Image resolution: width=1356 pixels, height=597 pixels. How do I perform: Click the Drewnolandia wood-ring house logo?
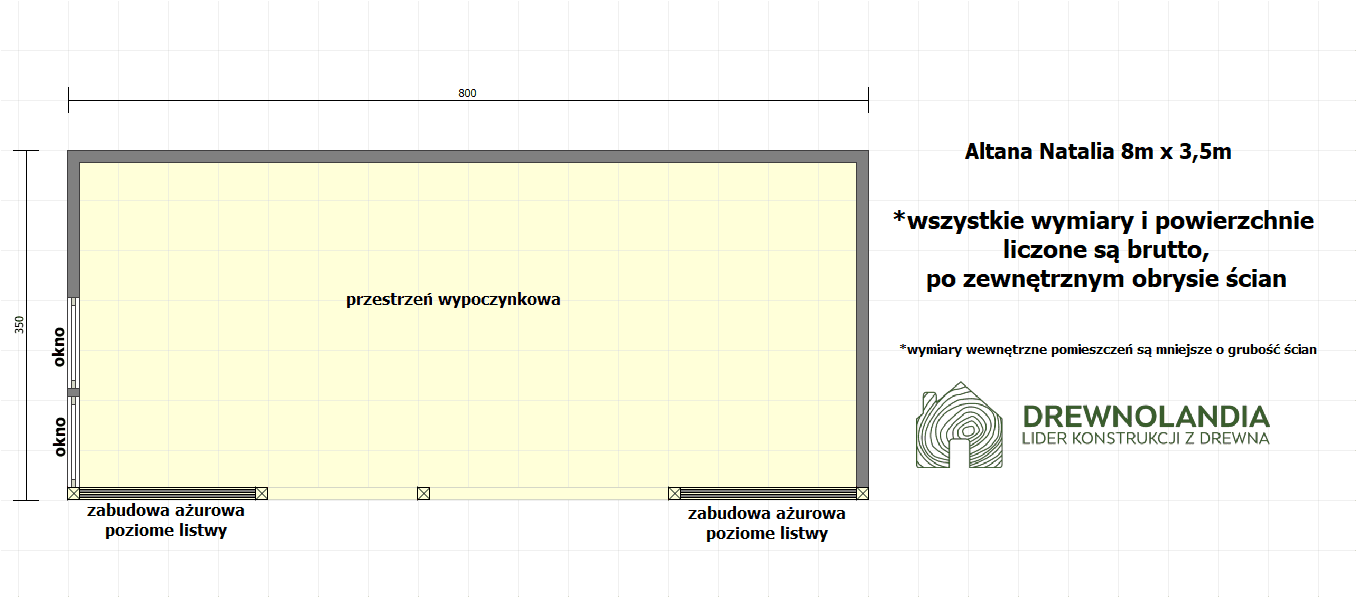959,425
